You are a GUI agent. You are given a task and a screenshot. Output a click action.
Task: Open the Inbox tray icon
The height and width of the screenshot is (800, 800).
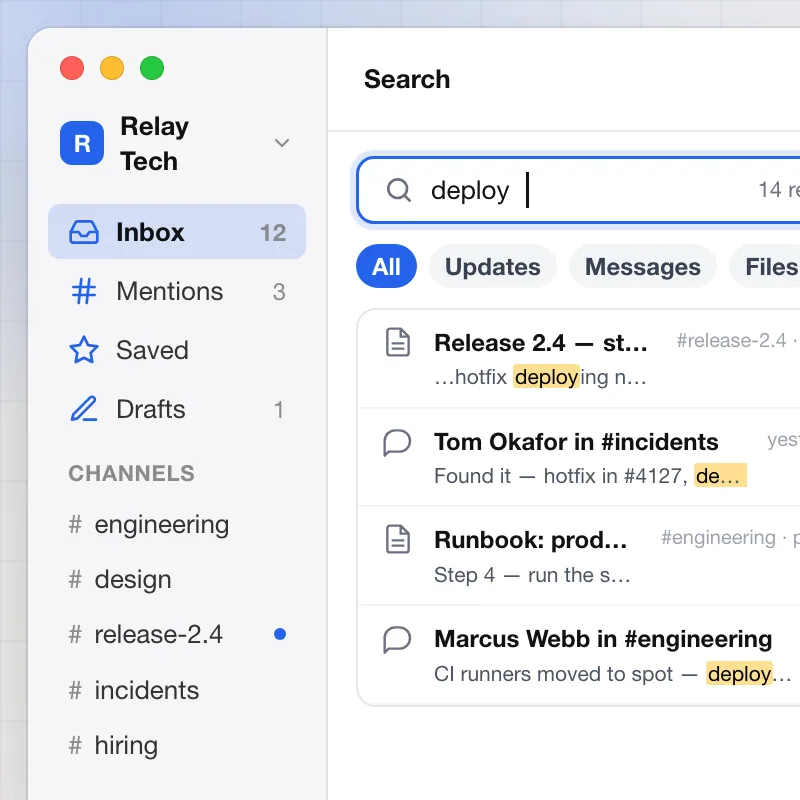pos(84,232)
